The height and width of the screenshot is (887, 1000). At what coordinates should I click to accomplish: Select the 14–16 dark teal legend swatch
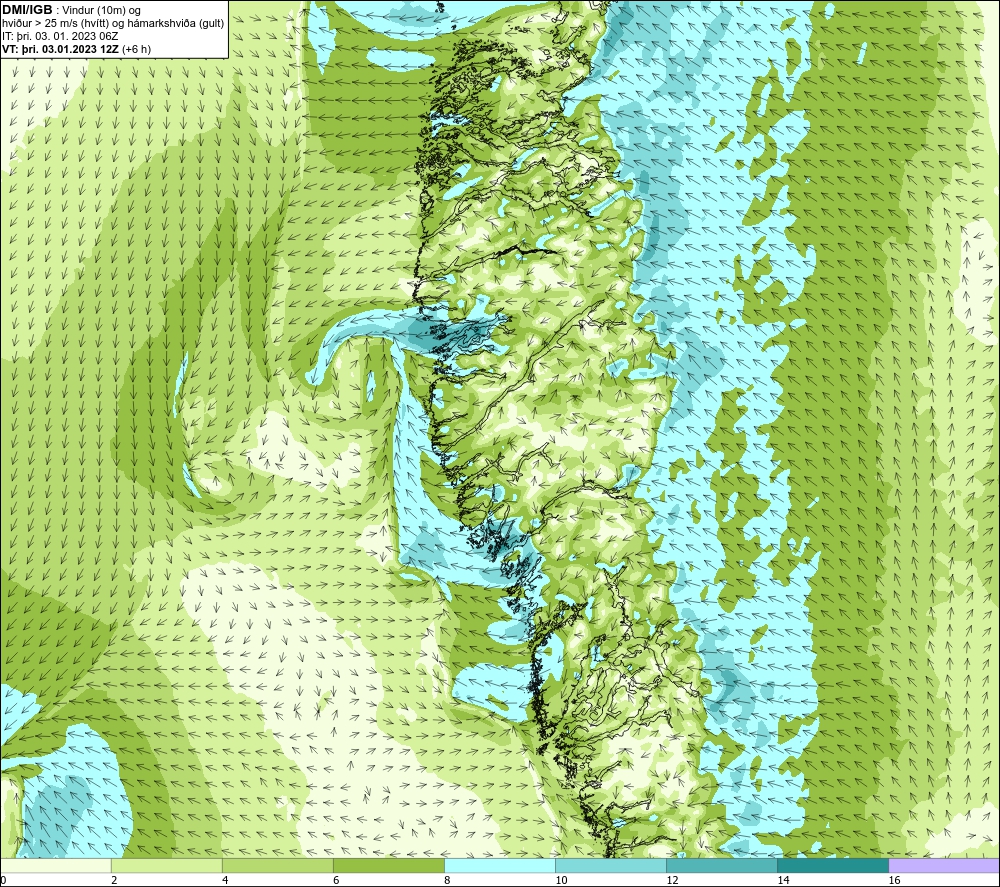(833, 865)
